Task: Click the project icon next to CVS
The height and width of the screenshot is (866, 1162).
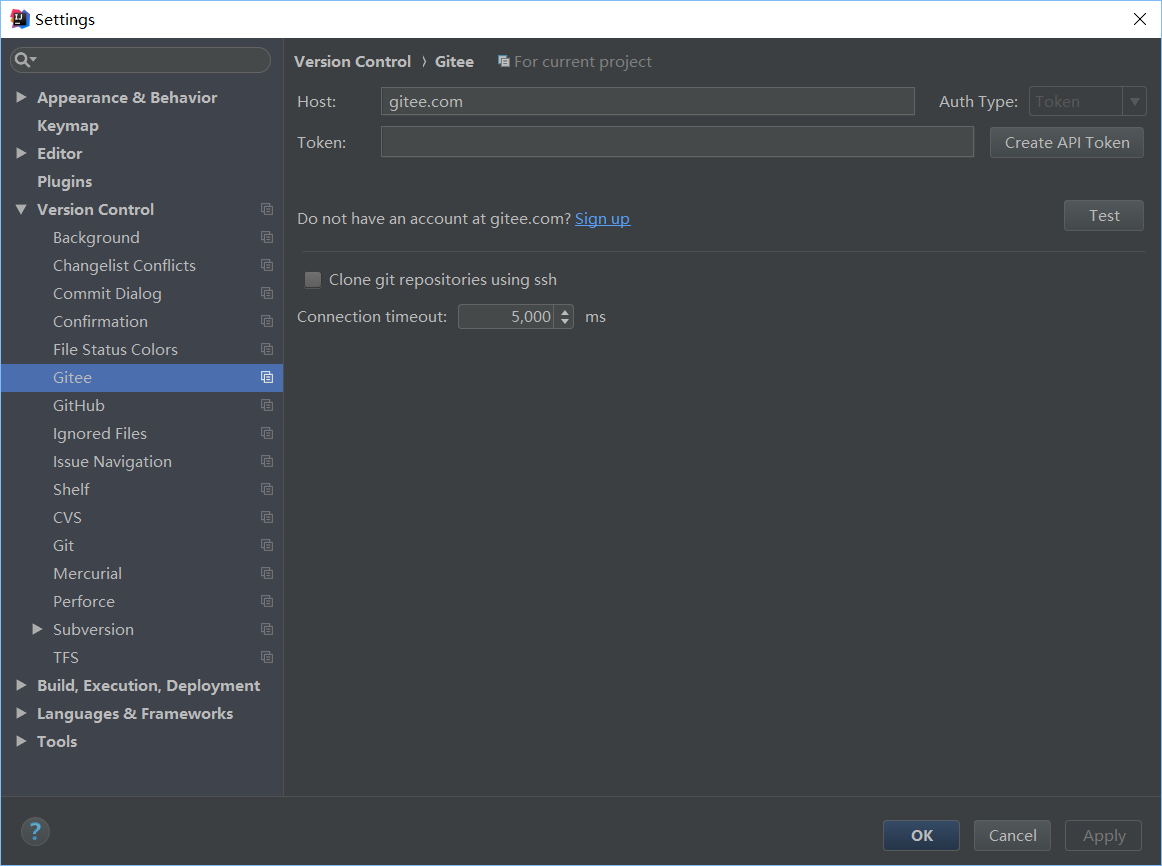Action: (x=267, y=518)
